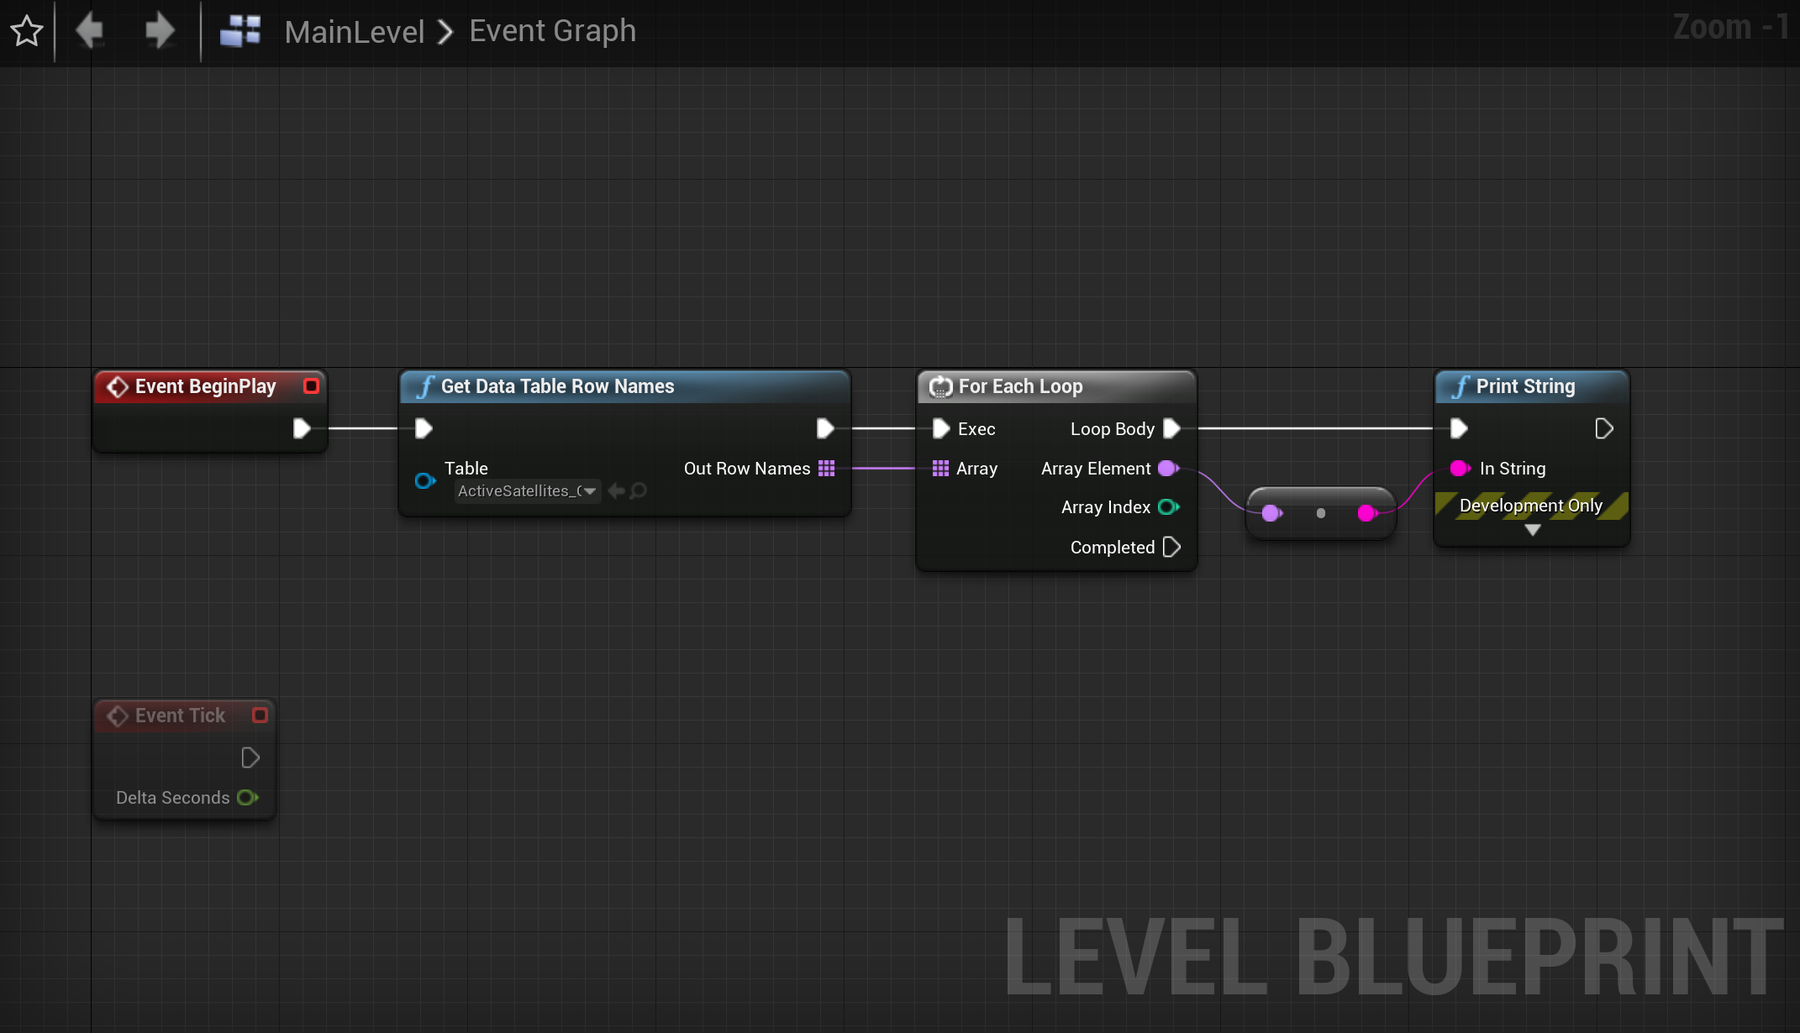This screenshot has width=1800, height=1033.
Task: Click the Array Index output pin
Action: [x=1168, y=507]
